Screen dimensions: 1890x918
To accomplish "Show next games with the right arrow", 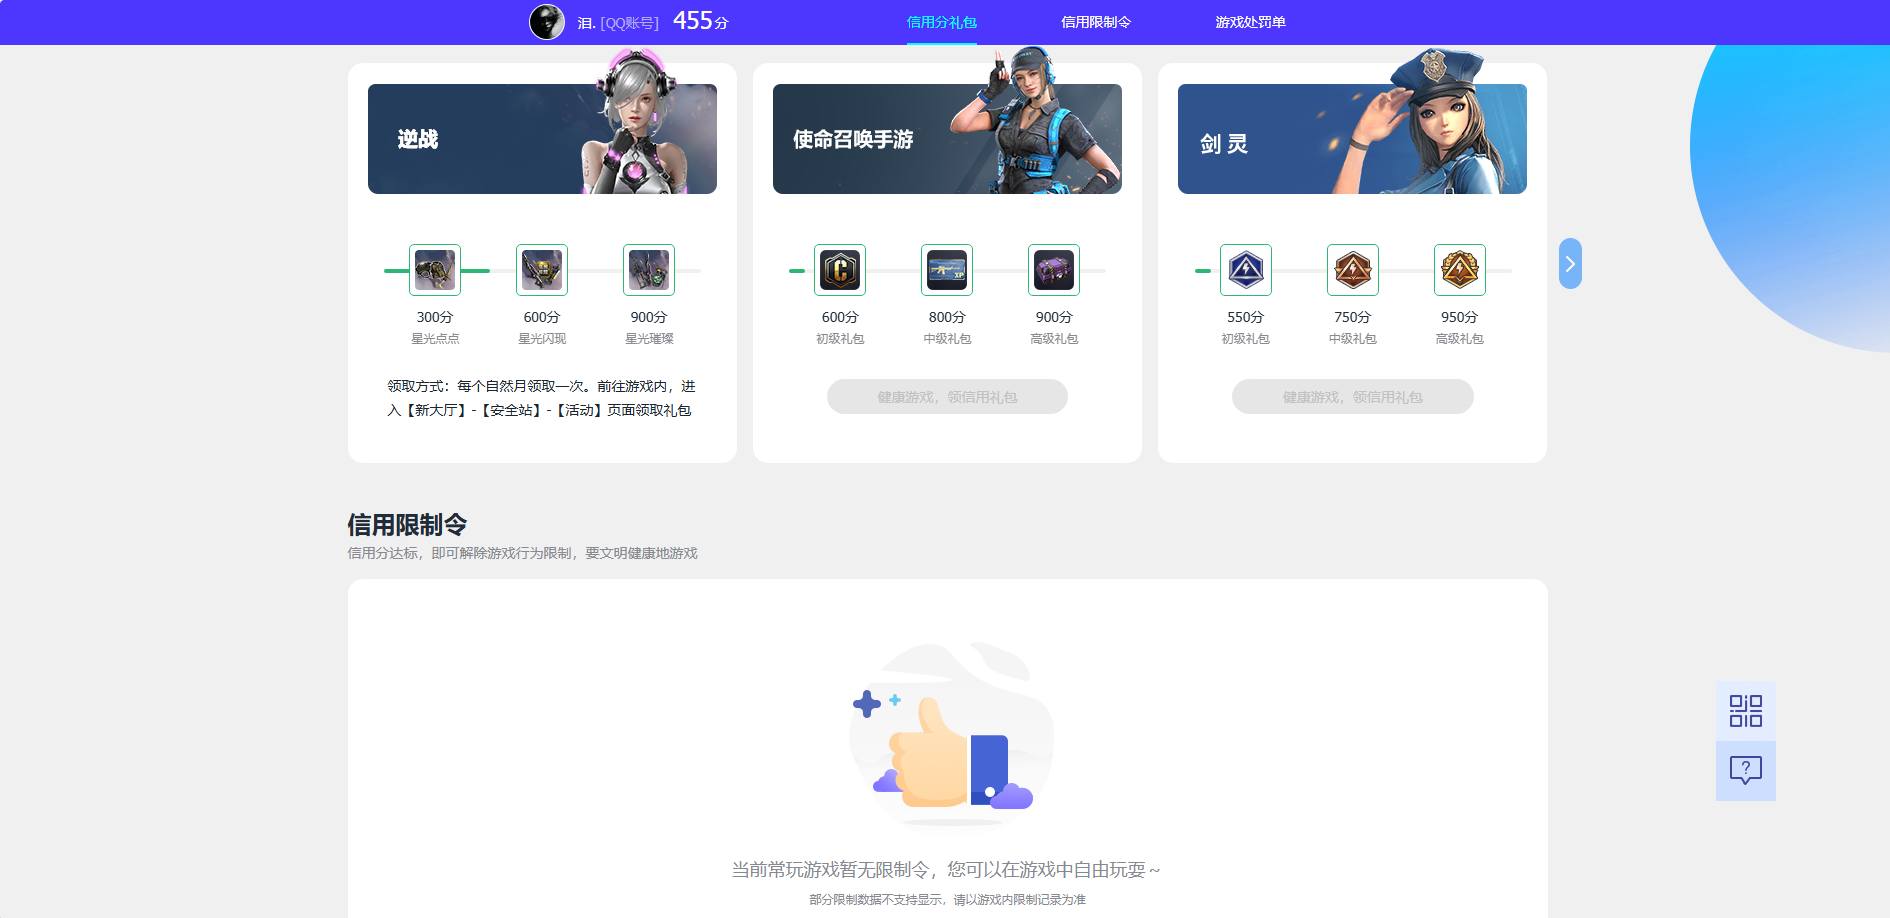I will tap(1570, 264).
